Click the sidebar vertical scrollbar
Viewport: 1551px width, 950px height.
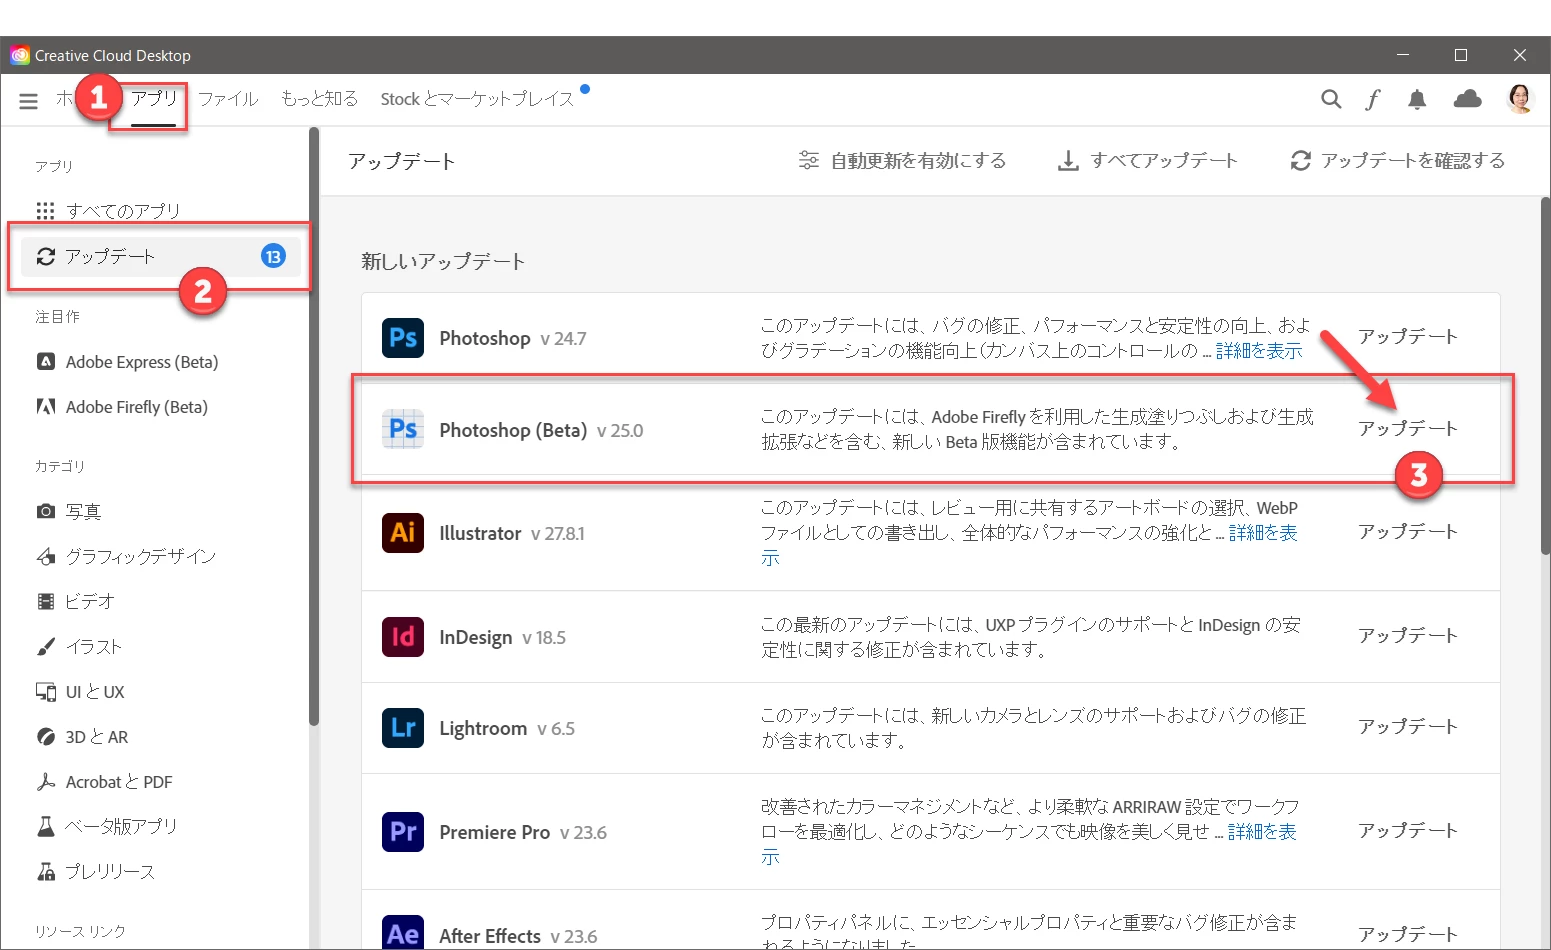[x=314, y=425]
